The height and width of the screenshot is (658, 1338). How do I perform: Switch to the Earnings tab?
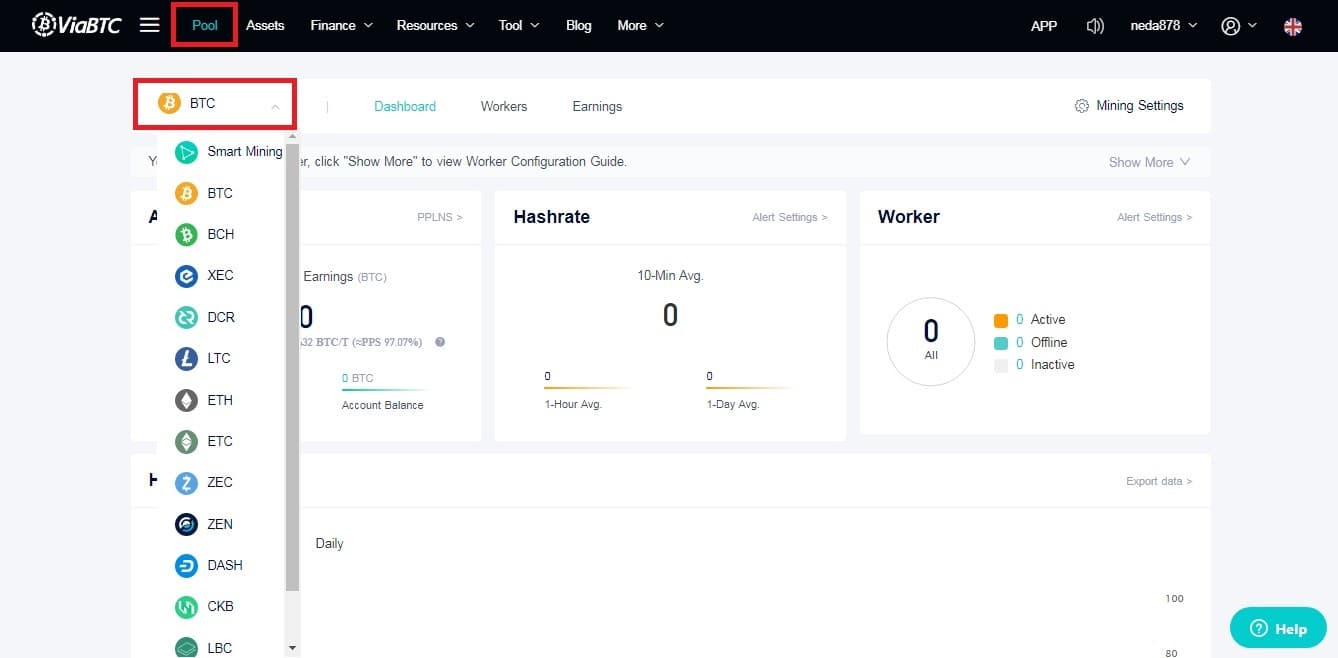pos(597,106)
